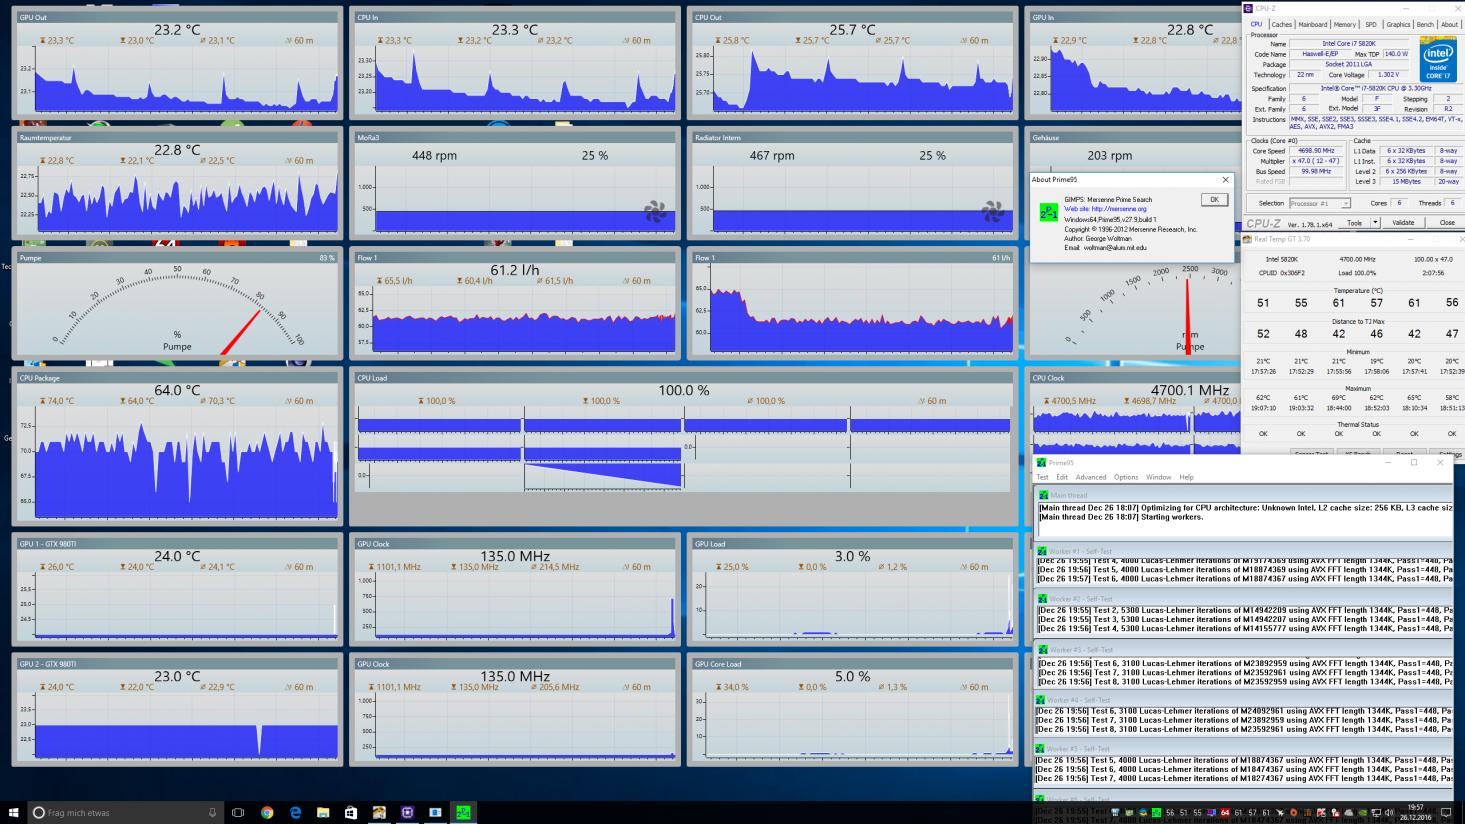Image resolution: width=1465 pixels, height=824 pixels.
Task: Click the fan icon in MoRa3 panel
Action: point(655,210)
